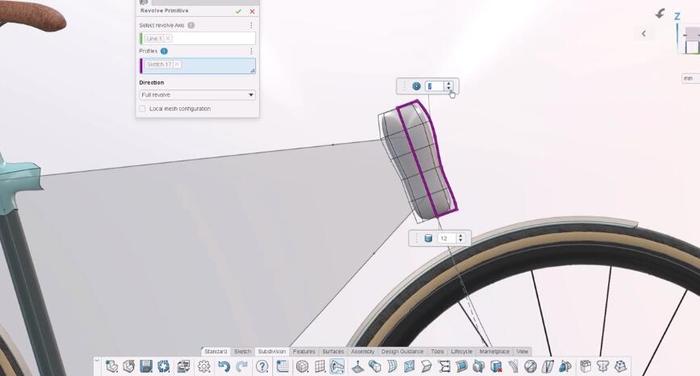
Task: Click the cylinder icon in lower spinner
Action: 428,238
